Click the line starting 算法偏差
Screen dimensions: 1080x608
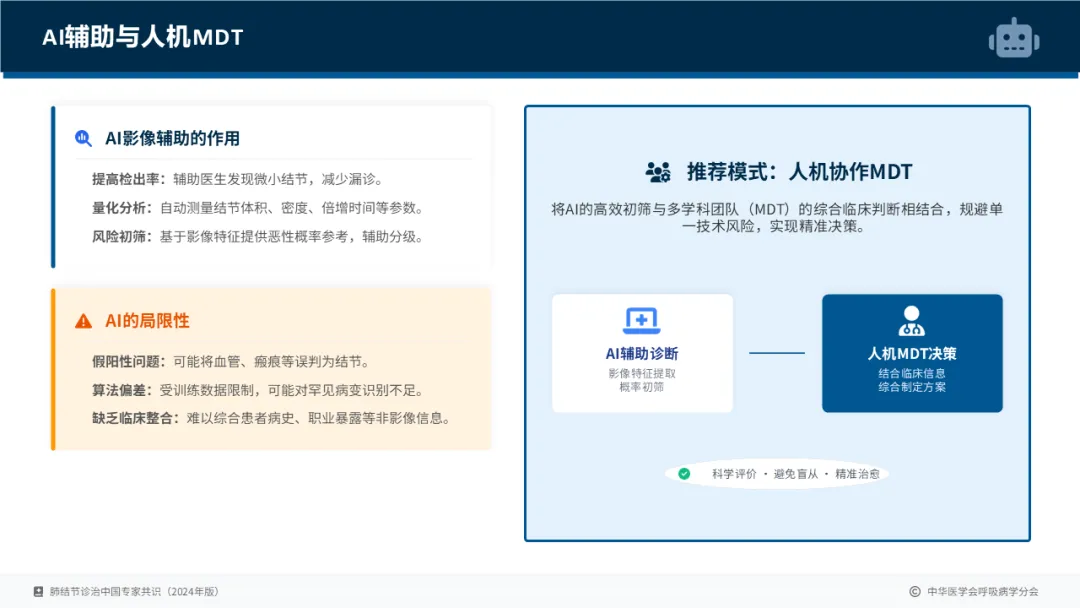(x=258, y=390)
